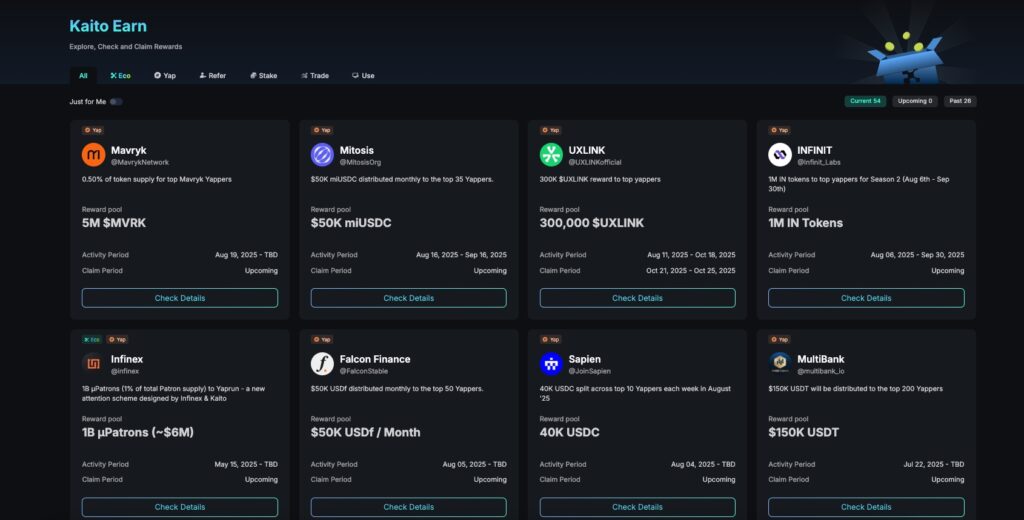The image size is (1024, 520).
Task: Open the Sapien project logo
Action: pyautogui.click(x=551, y=364)
